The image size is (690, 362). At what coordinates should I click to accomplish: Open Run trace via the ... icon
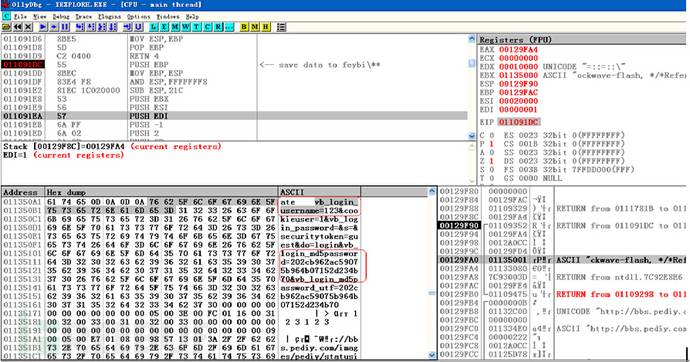tap(229, 27)
